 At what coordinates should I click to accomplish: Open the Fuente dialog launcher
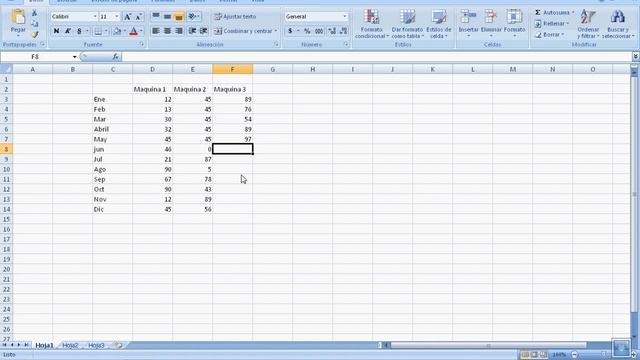(142, 44)
